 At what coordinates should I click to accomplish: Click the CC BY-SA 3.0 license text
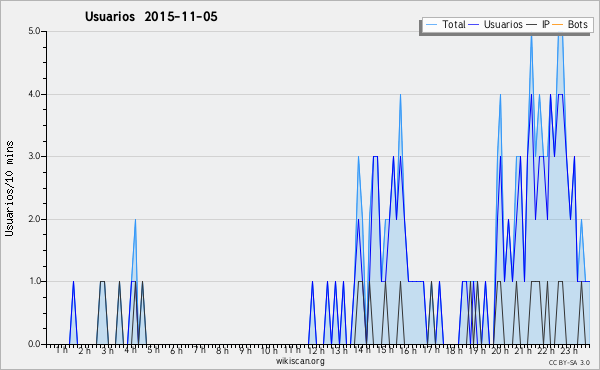569,362
